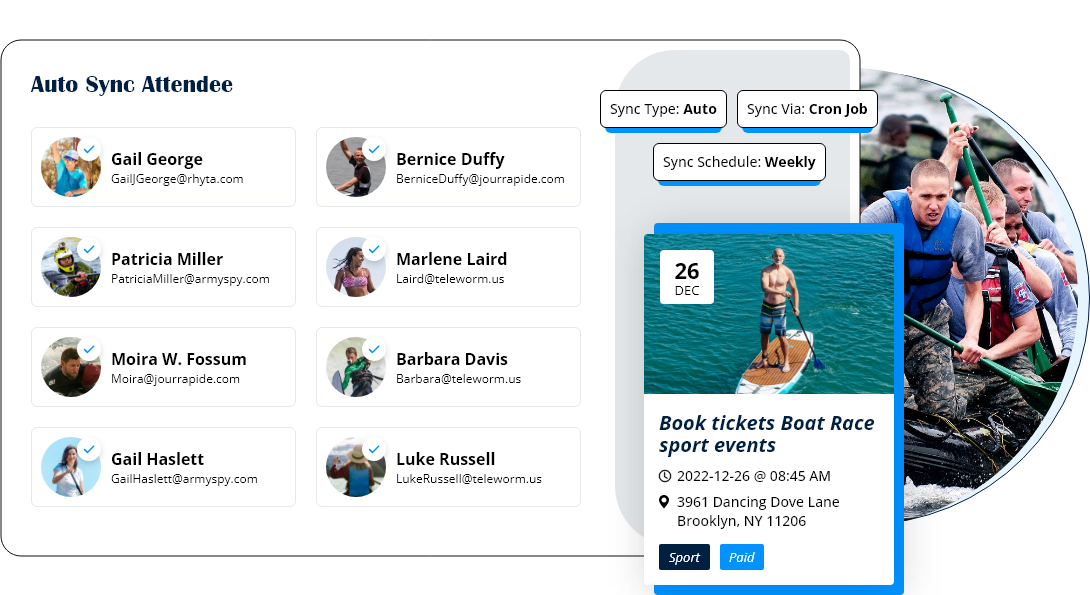Select the Sport tag on event card
Viewport: 1090px width, 595px height.
tap(684, 557)
